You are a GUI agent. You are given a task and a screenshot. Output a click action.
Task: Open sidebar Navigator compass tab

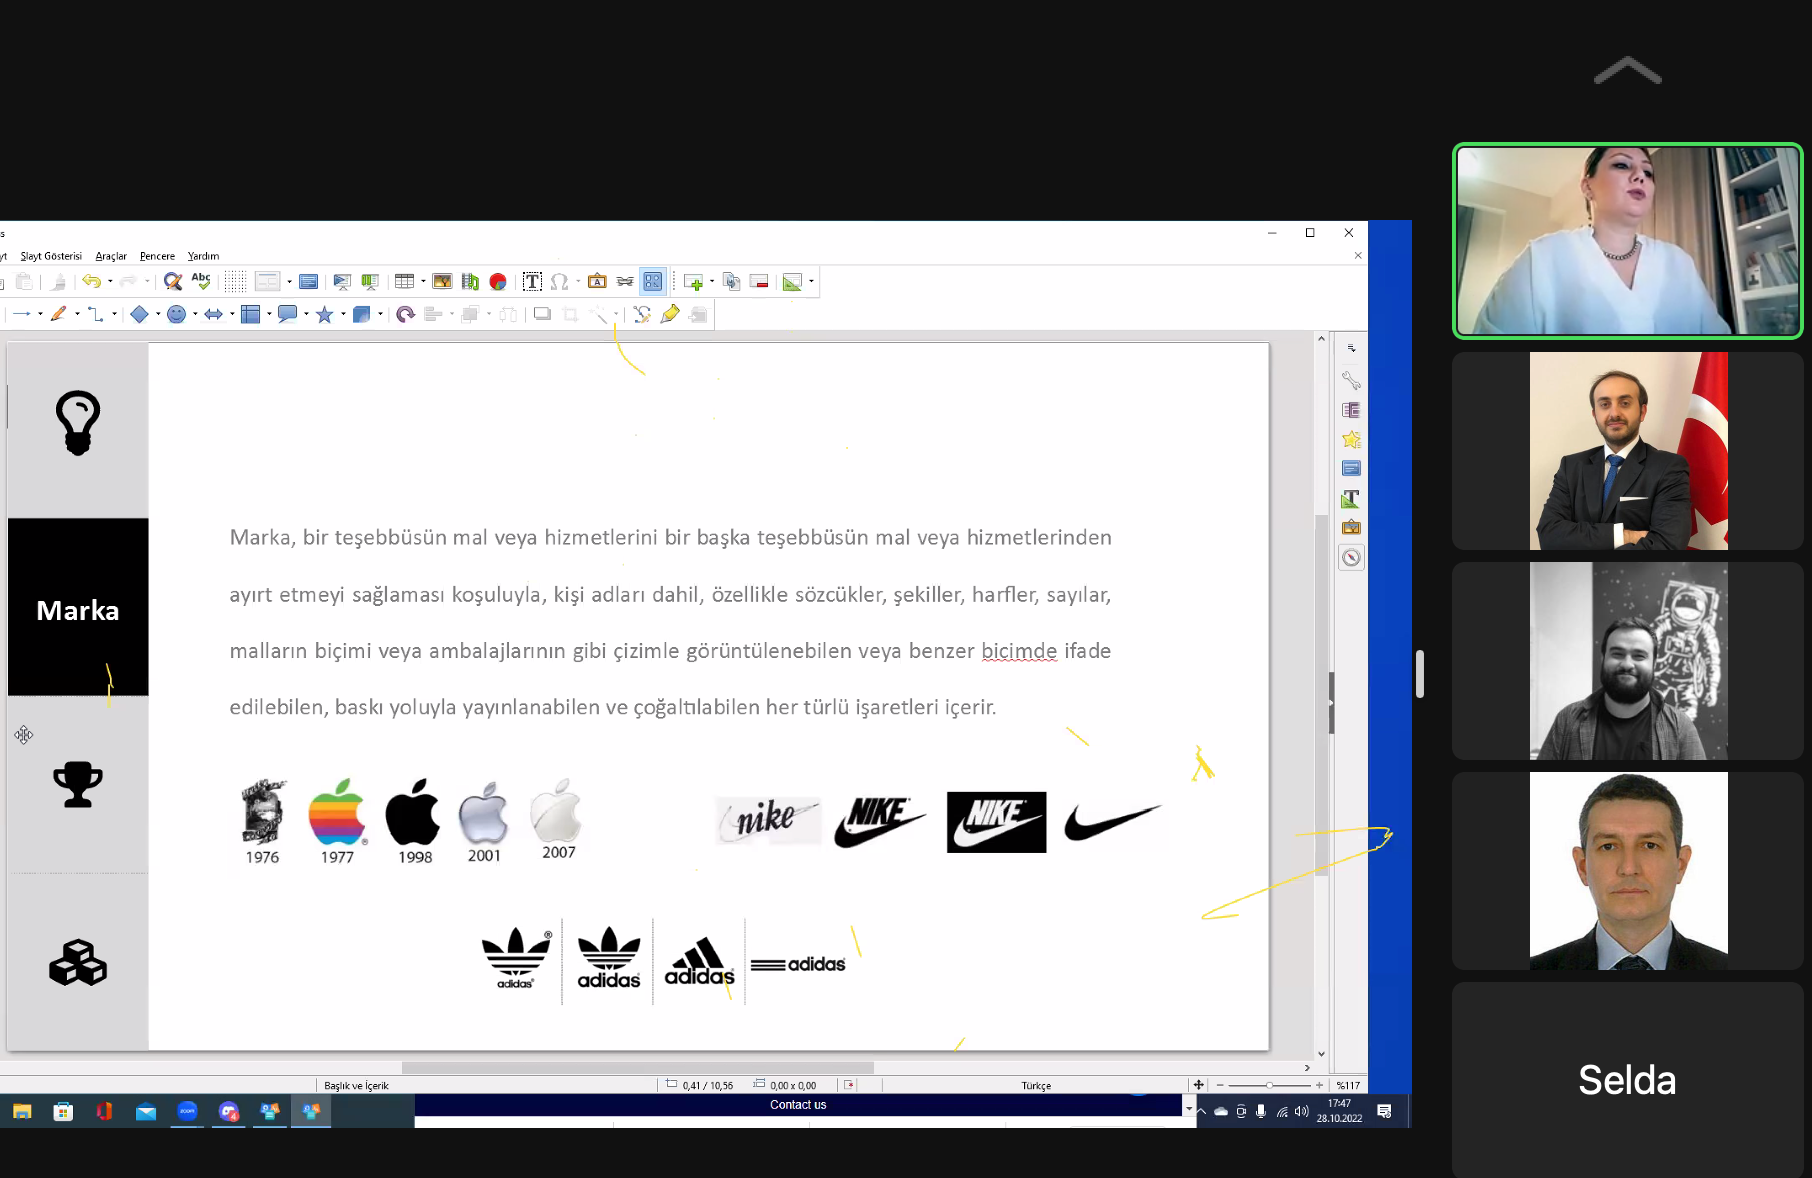1351,558
